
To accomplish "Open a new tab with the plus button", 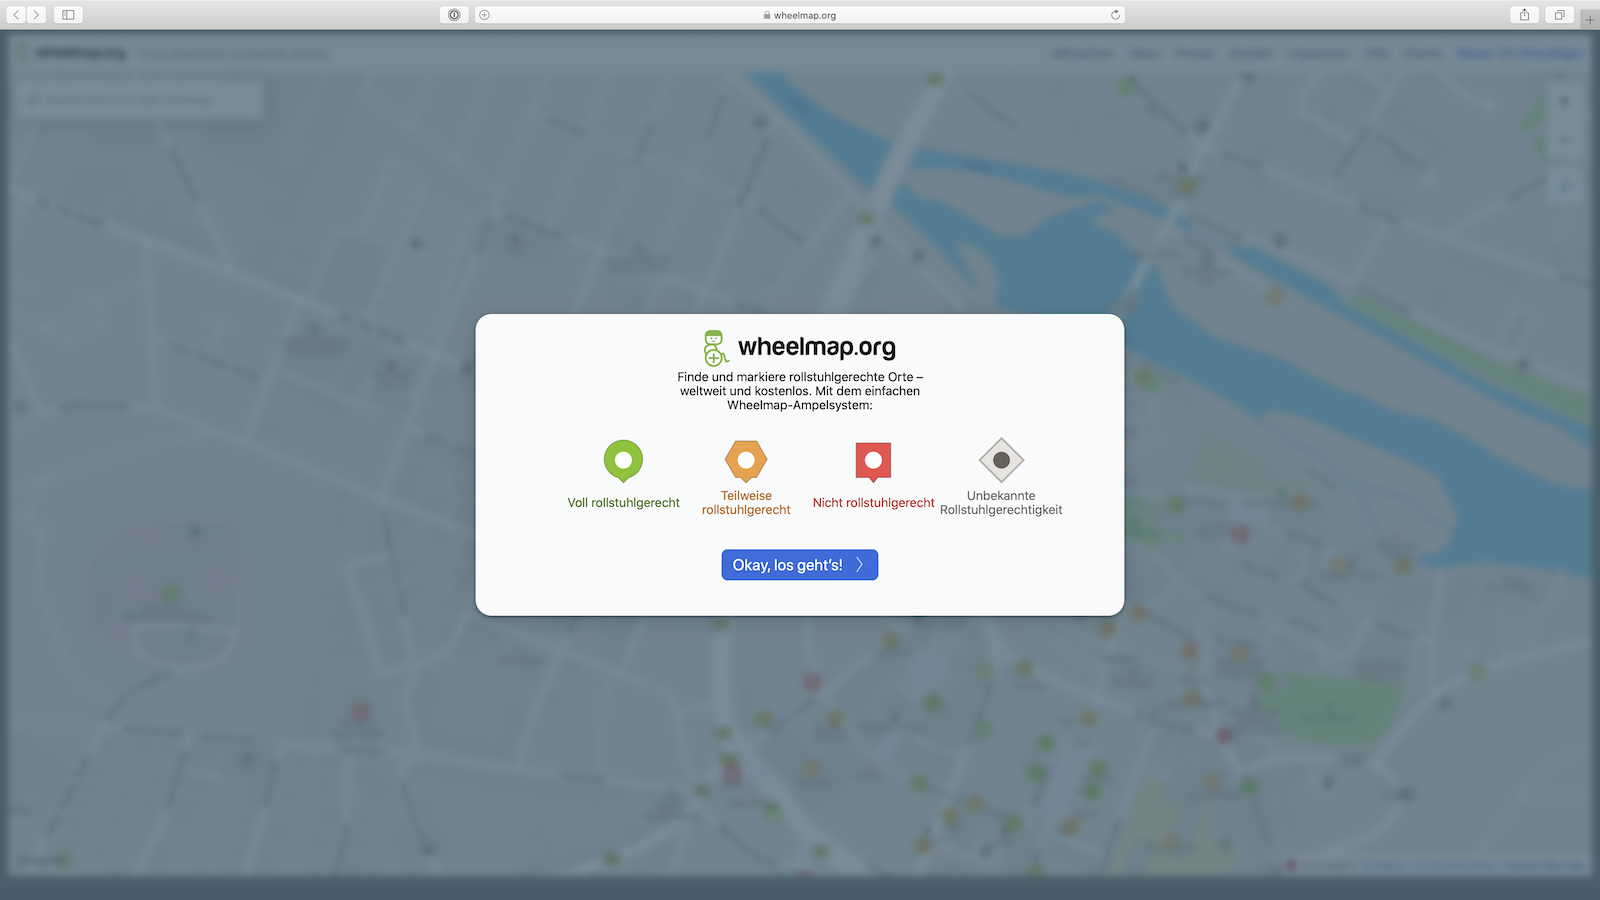I will [1589, 19].
